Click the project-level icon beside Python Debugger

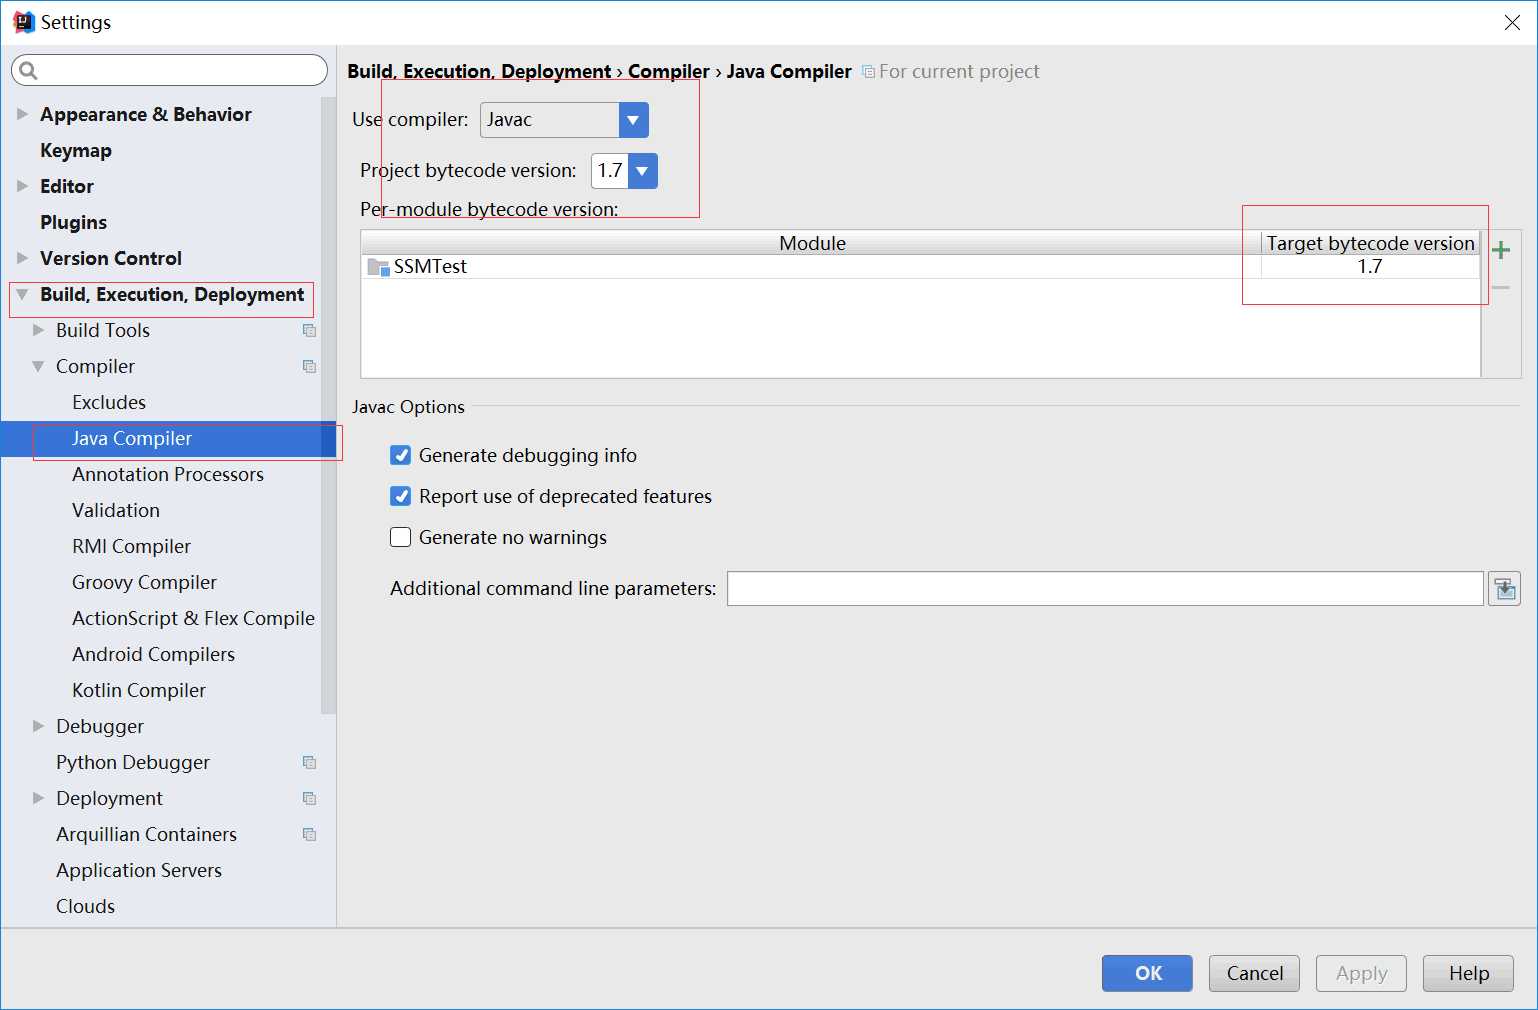pyautogui.click(x=309, y=763)
